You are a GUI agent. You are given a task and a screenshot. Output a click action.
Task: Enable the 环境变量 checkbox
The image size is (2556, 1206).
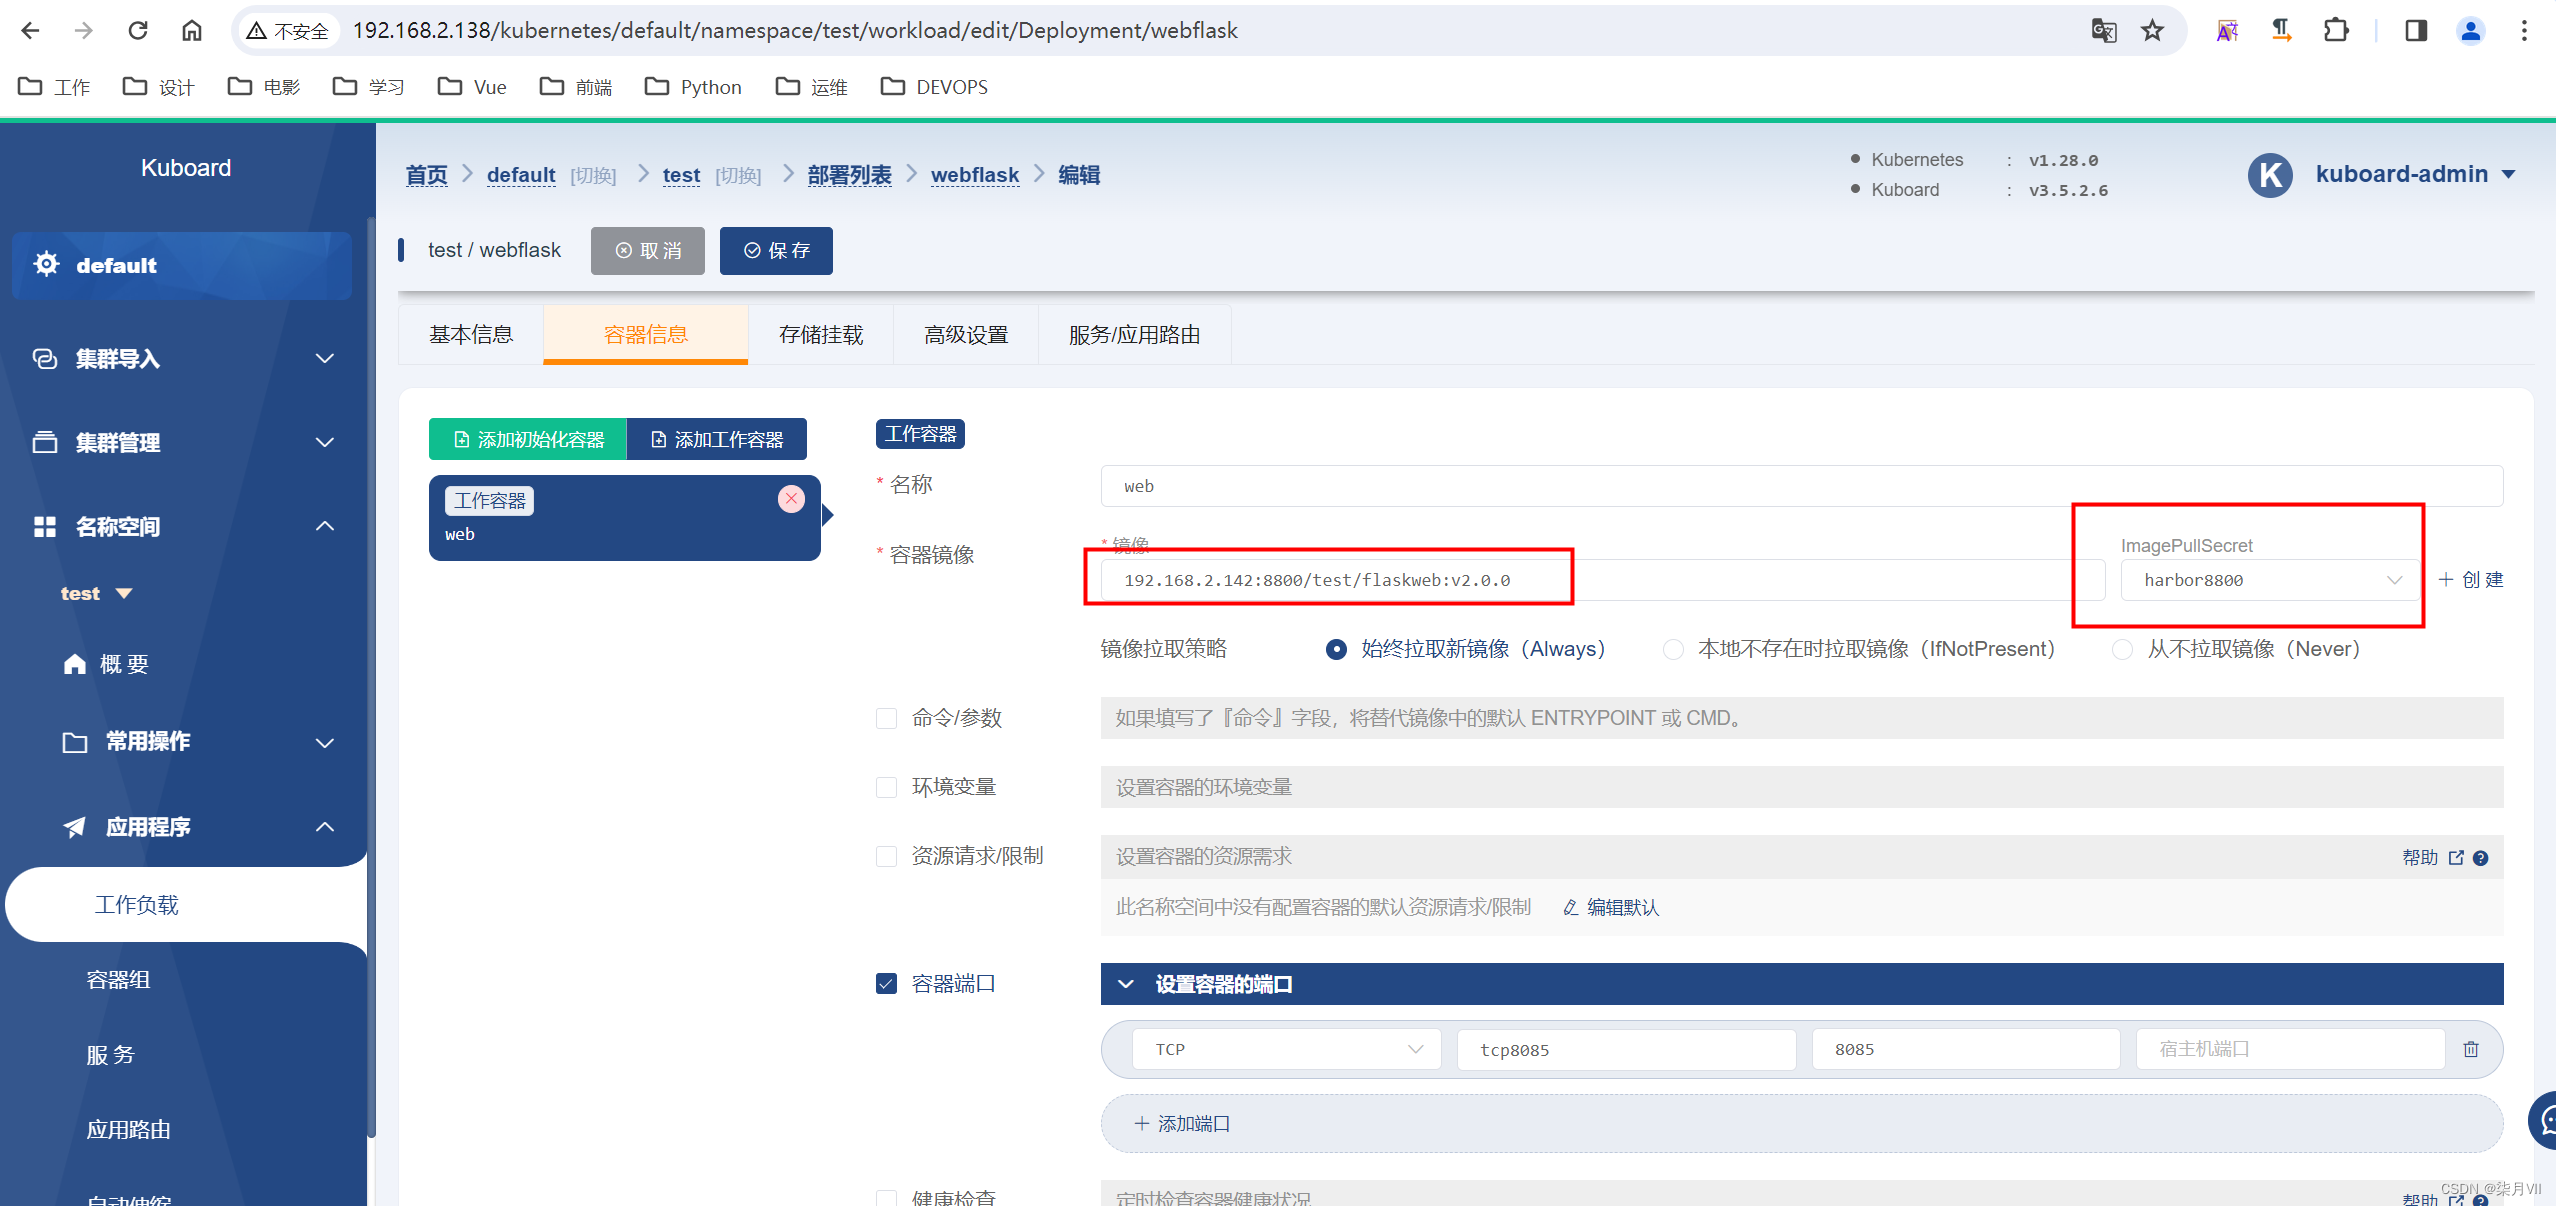[886, 787]
